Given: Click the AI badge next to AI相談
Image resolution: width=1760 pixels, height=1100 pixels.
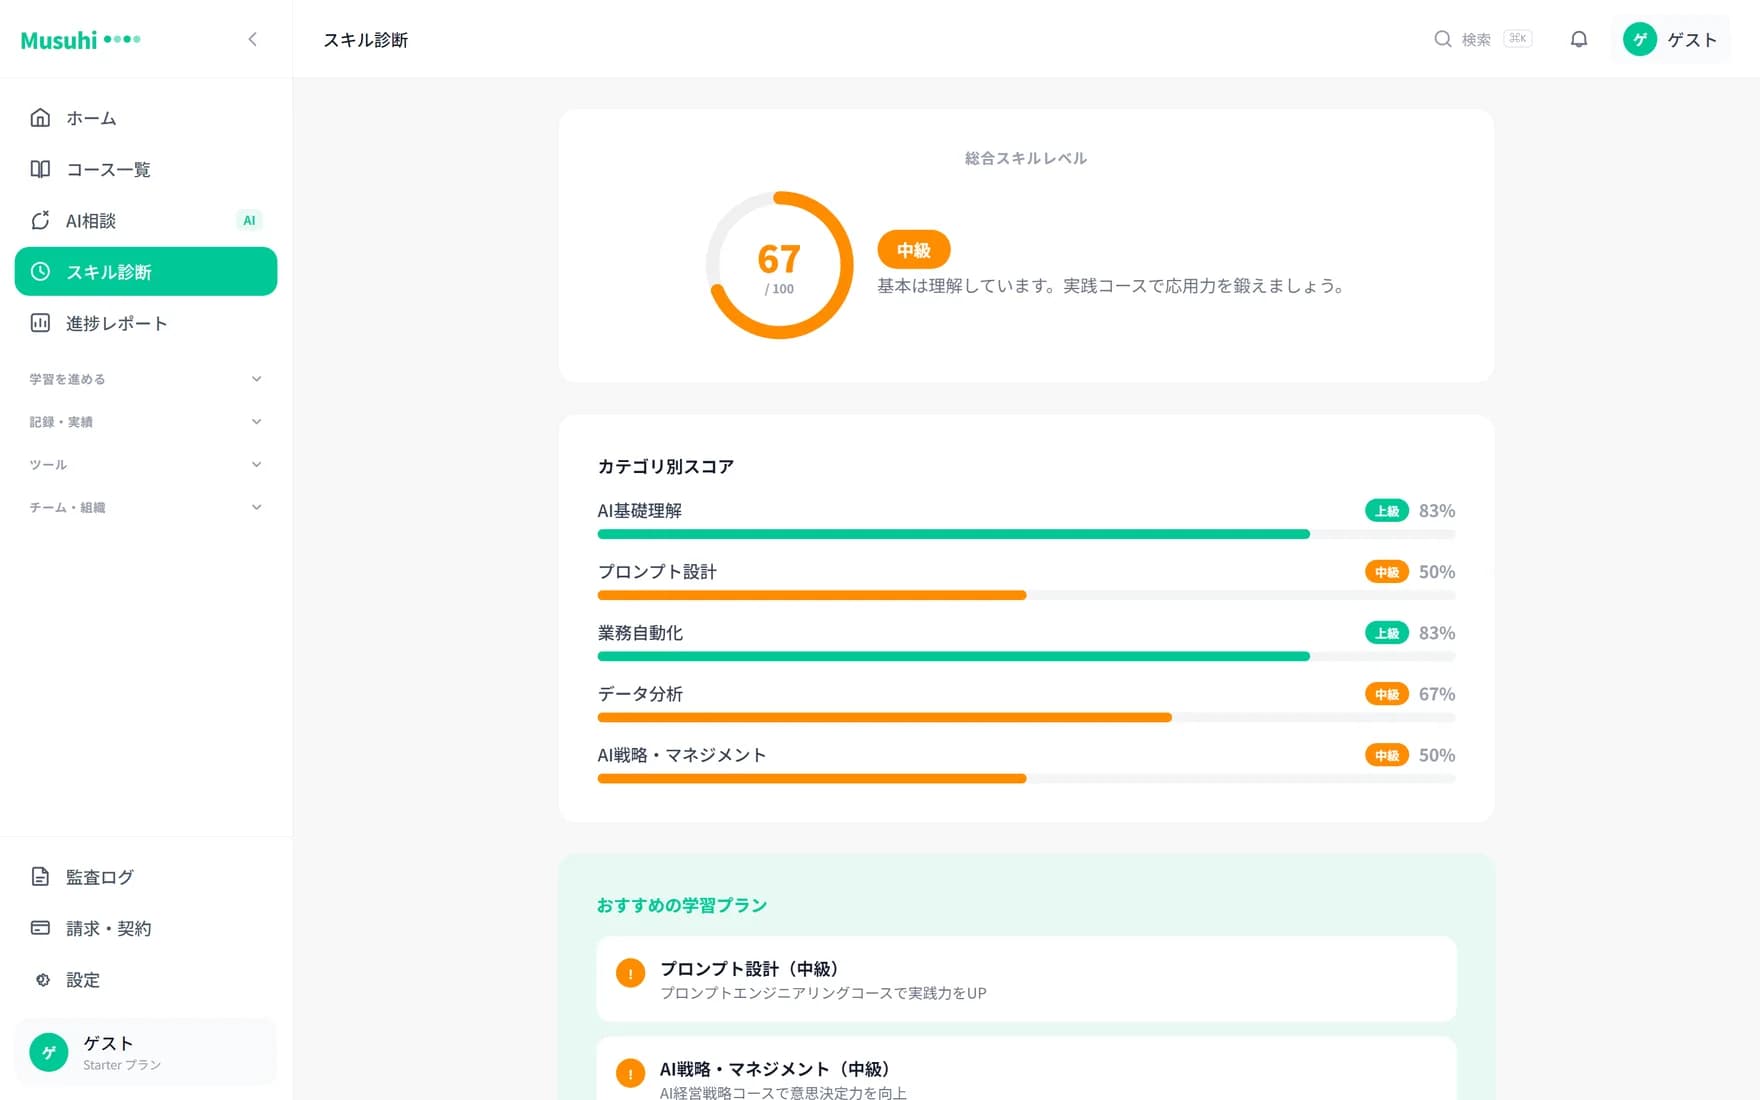Looking at the screenshot, I should click(x=249, y=220).
